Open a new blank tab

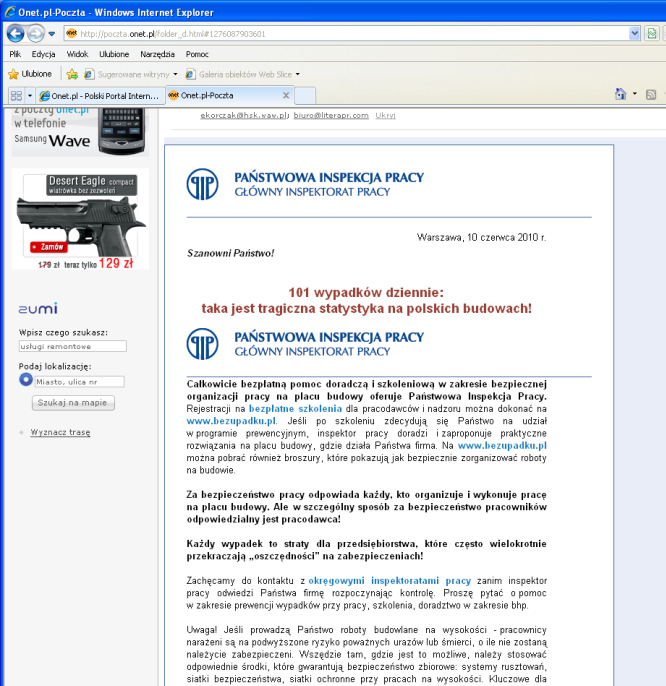(305, 96)
